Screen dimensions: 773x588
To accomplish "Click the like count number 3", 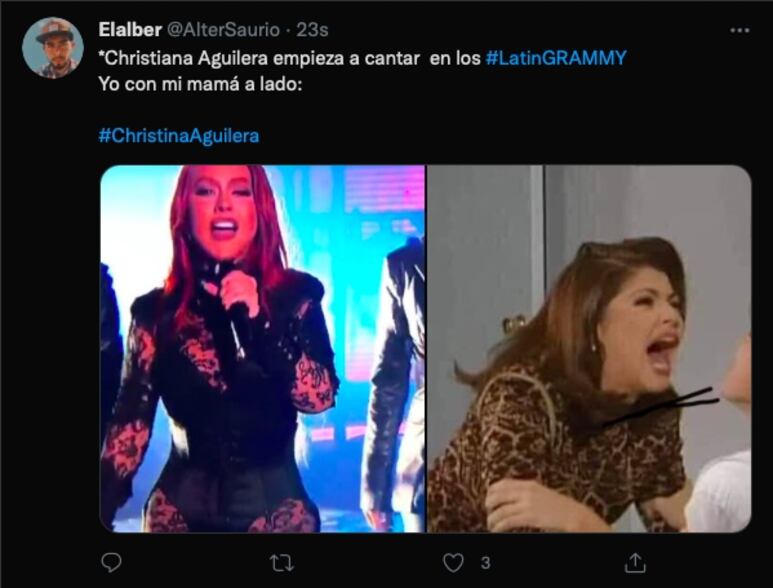I will click(486, 563).
